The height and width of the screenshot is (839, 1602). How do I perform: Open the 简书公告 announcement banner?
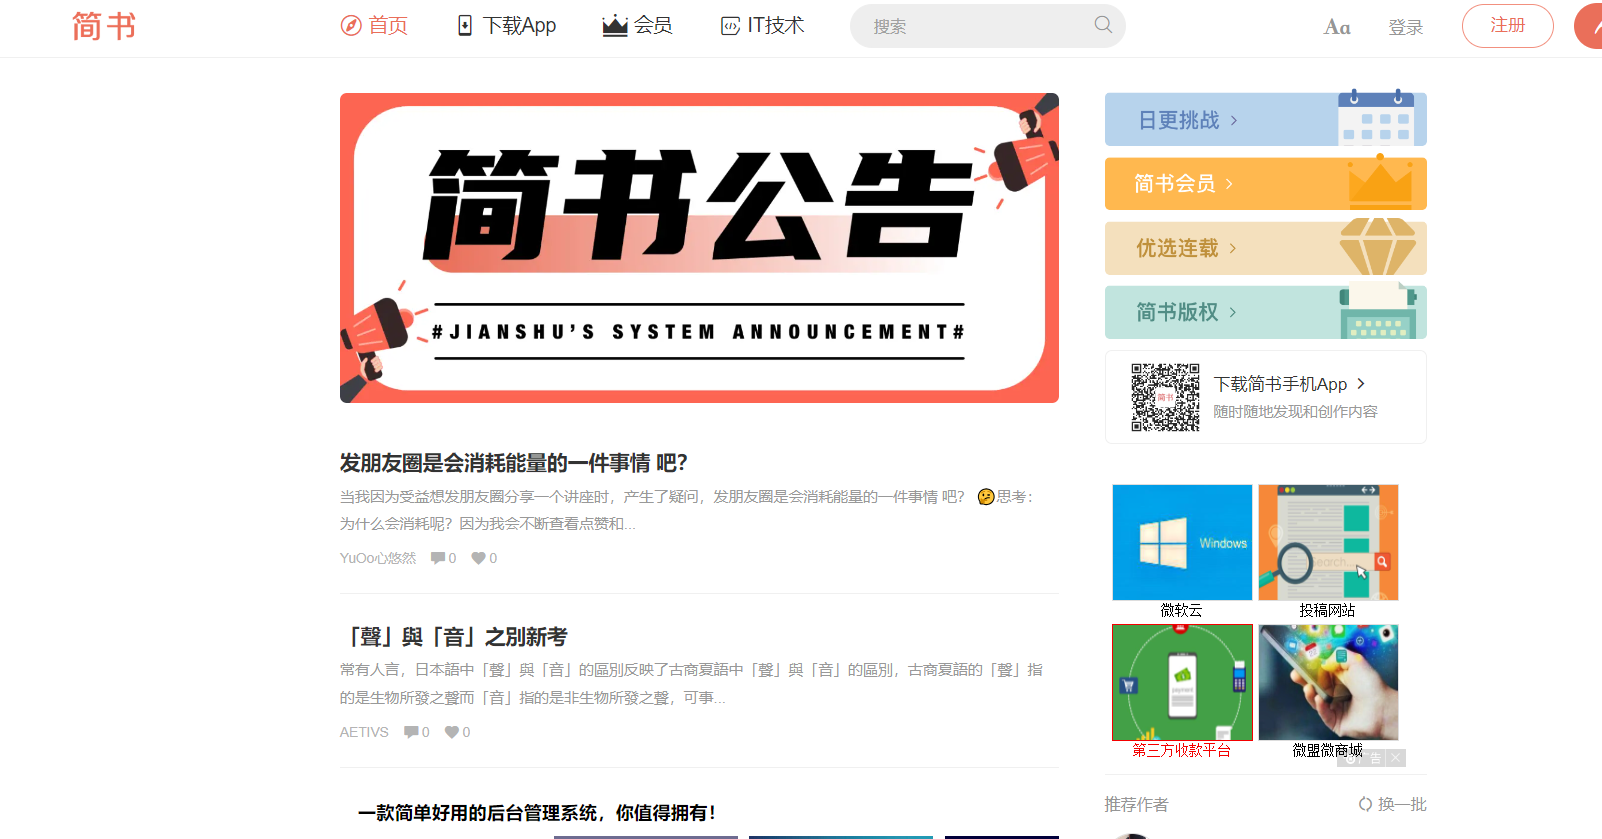click(x=699, y=248)
